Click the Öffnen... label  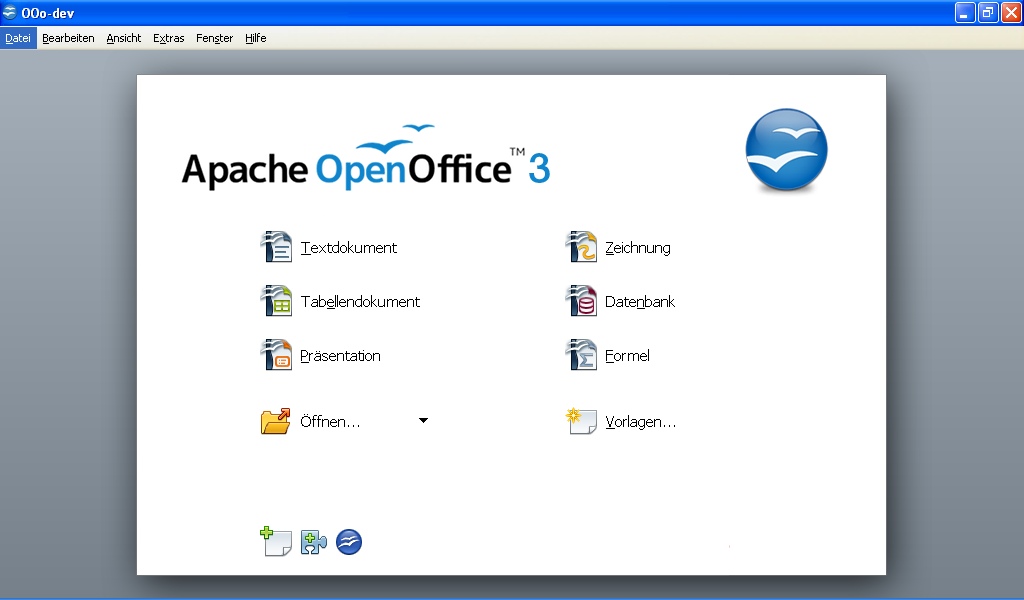[330, 421]
